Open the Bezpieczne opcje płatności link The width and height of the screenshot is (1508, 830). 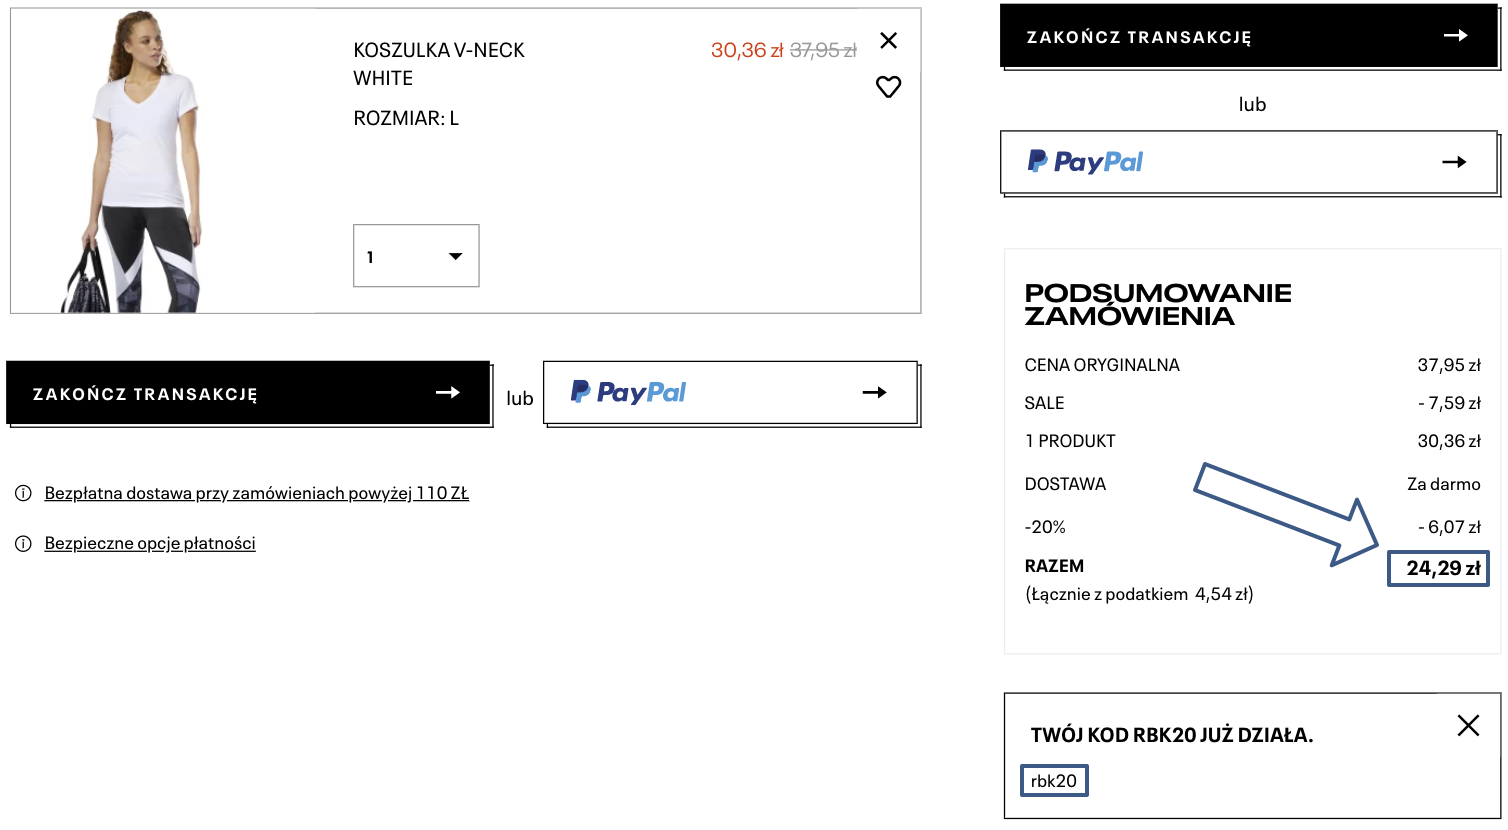point(150,543)
